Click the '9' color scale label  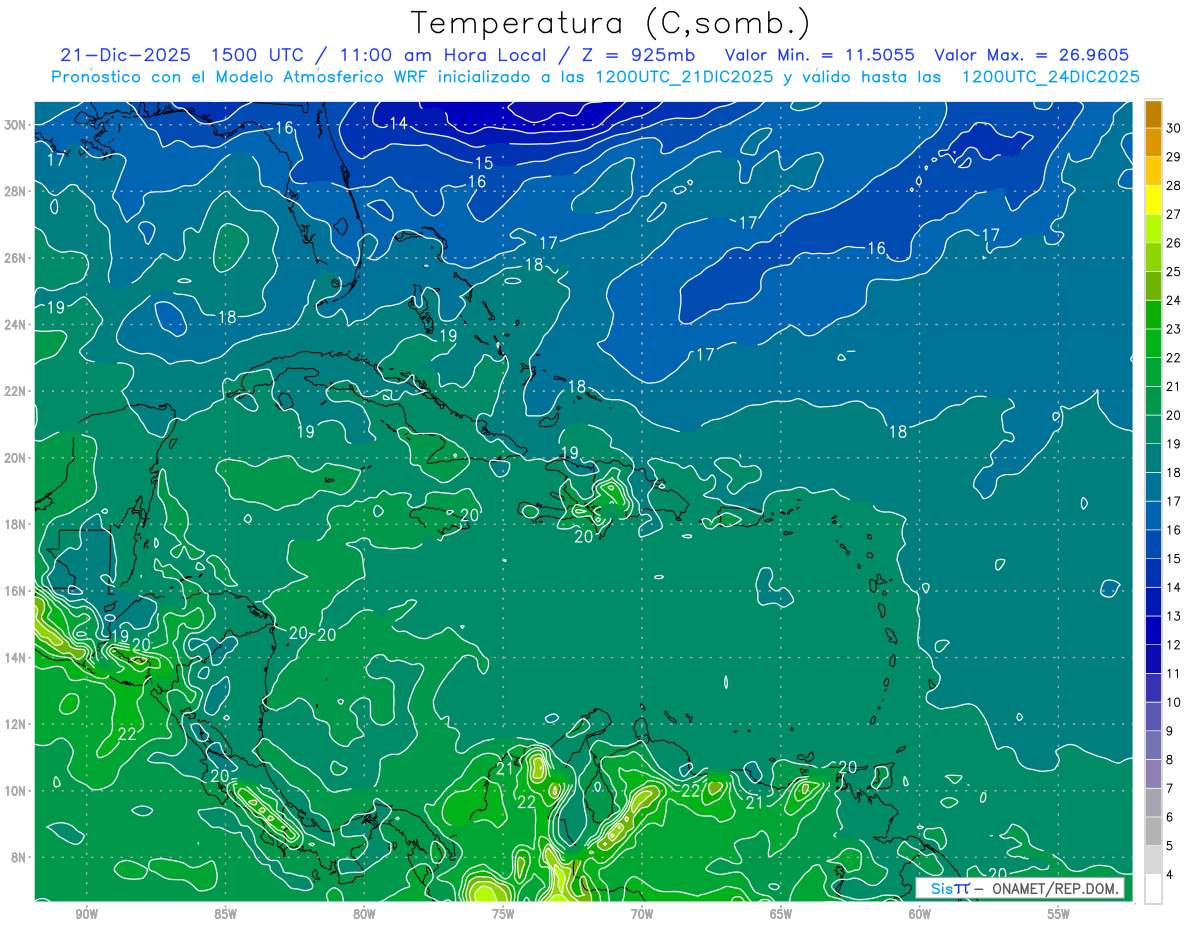[x=1170, y=731]
